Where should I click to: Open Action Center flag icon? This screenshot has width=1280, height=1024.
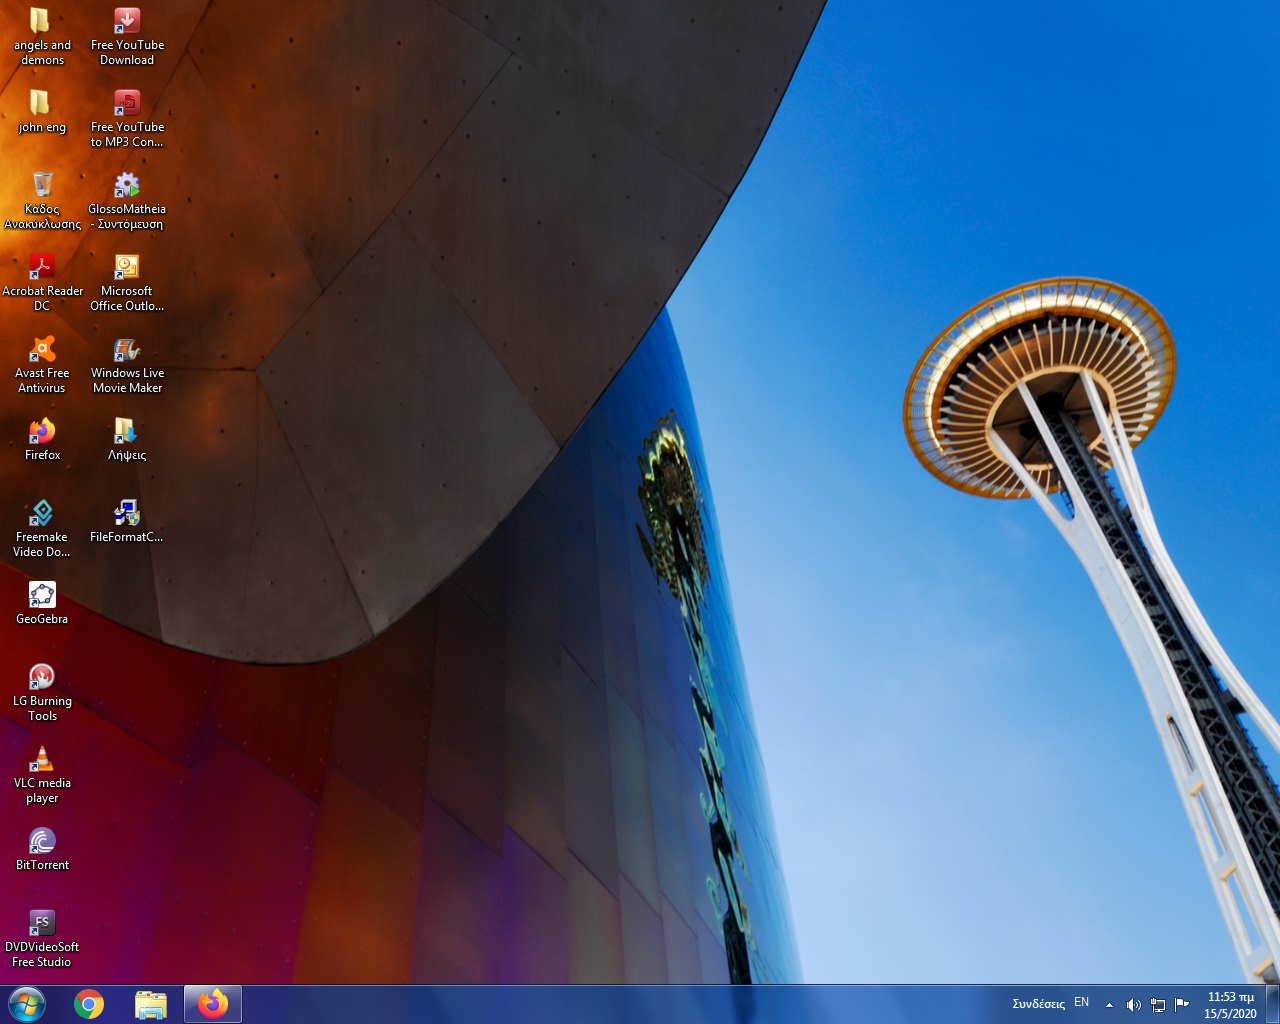pyautogui.click(x=1182, y=1004)
